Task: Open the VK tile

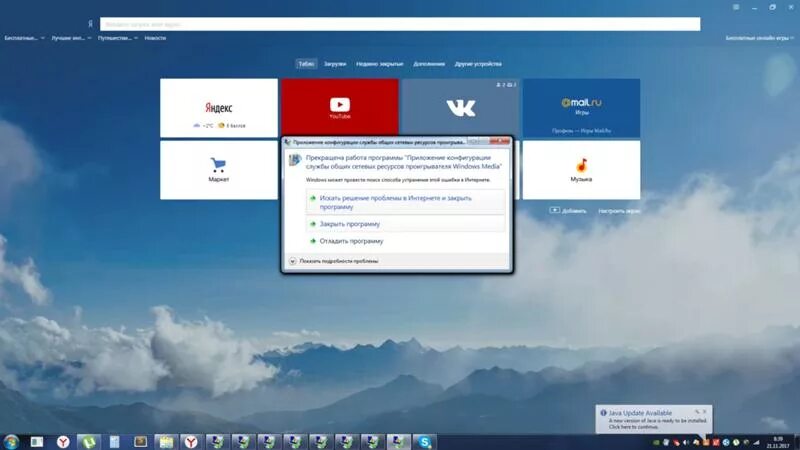Action: coord(460,107)
